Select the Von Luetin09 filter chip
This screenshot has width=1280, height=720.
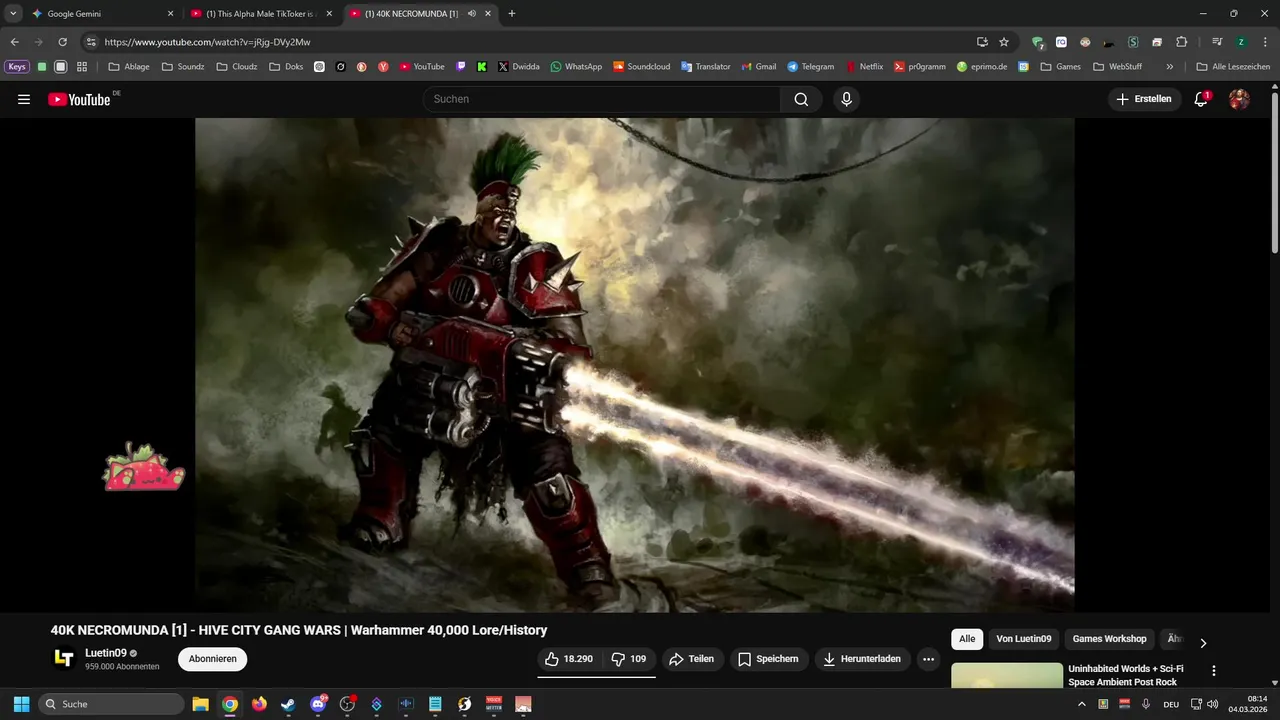[1024, 639]
